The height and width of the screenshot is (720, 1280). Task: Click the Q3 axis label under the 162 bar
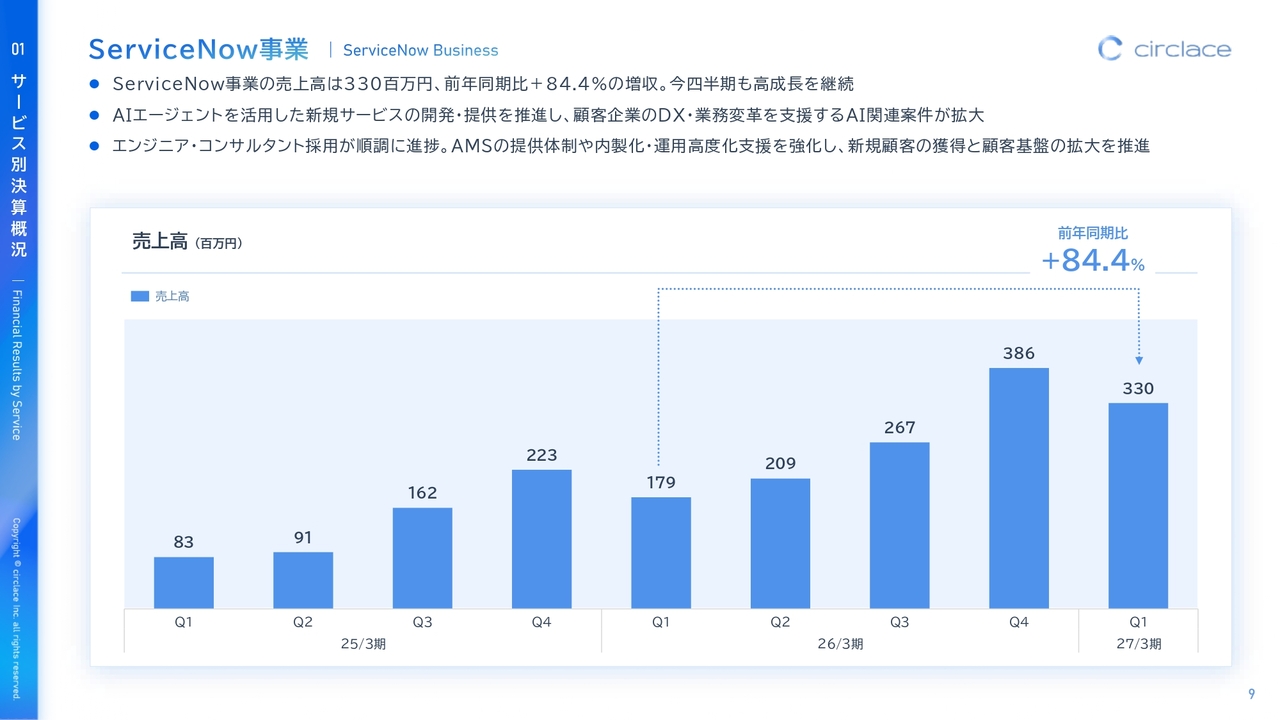point(422,622)
